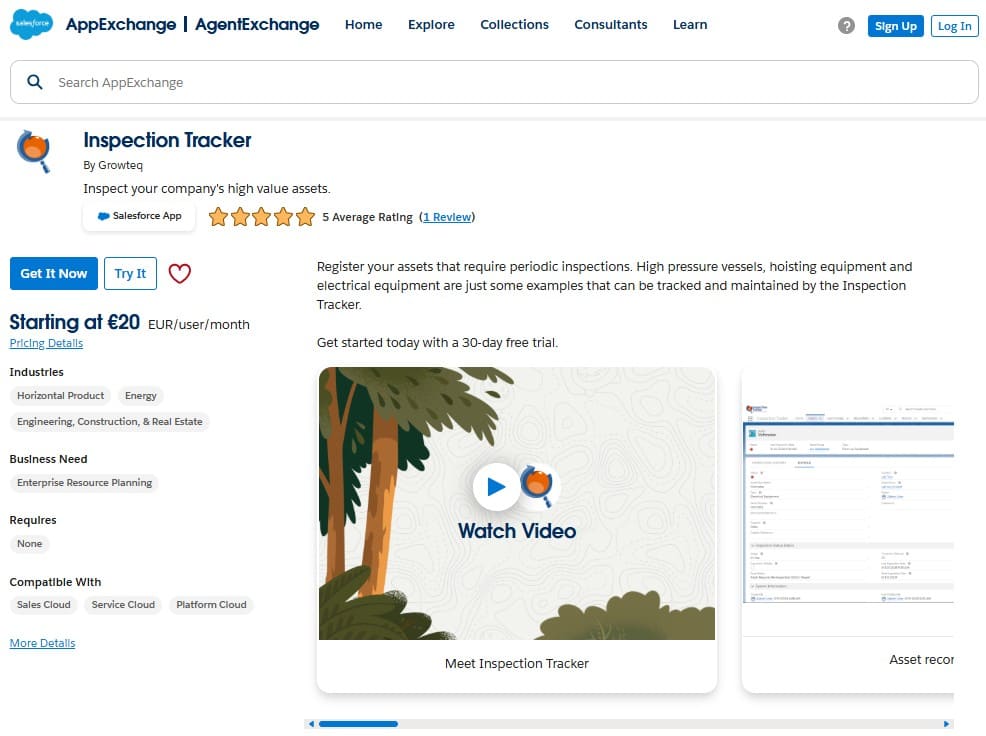The height and width of the screenshot is (736, 986).
Task: Select the Energy industry tag
Action: point(141,396)
